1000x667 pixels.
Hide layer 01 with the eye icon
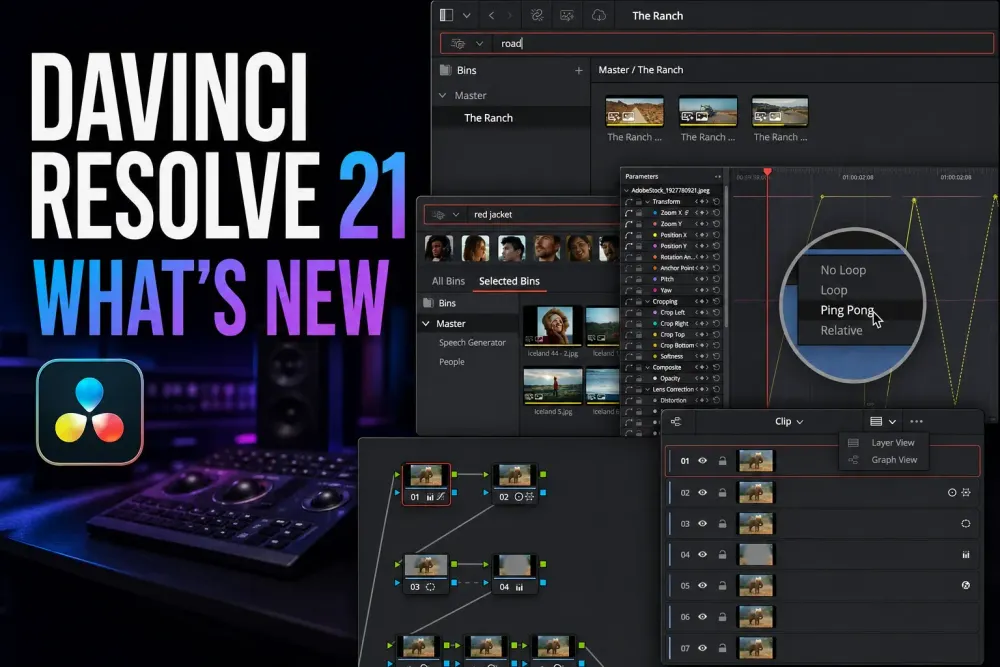pyautogui.click(x=702, y=460)
